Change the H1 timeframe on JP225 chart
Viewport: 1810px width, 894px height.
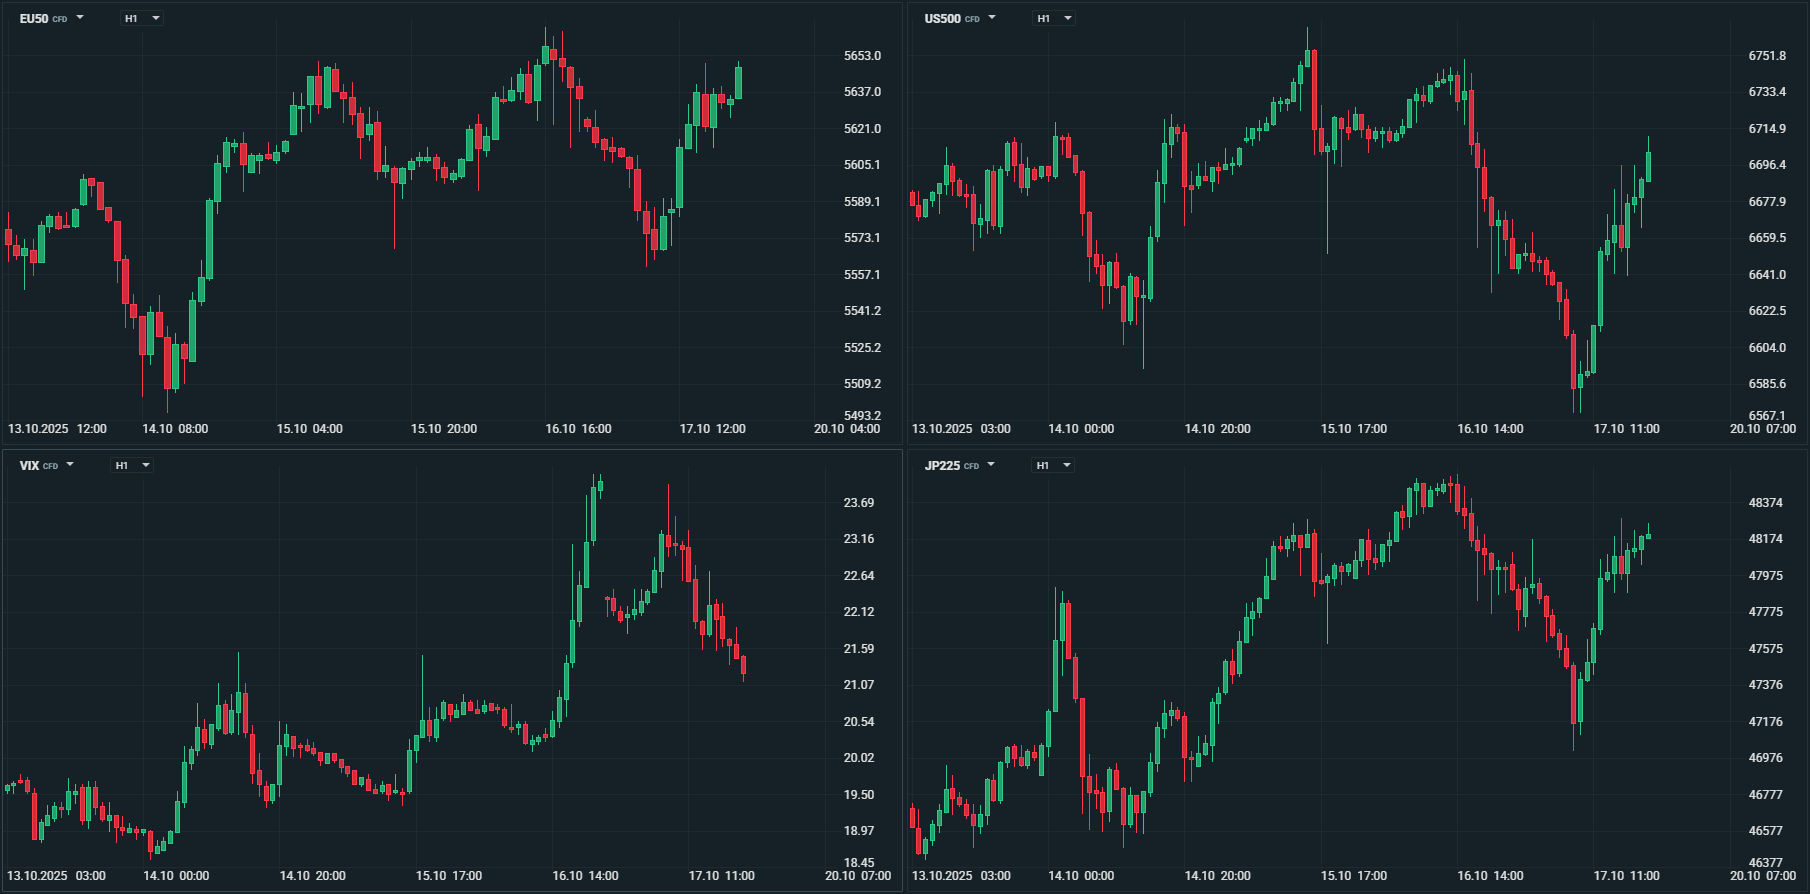coord(1053,466)
